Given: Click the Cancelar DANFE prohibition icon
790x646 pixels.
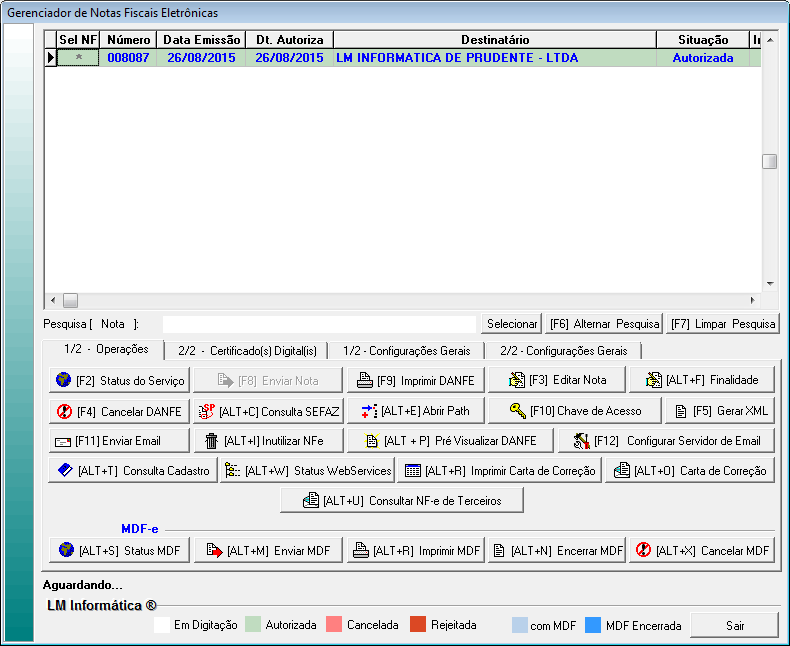Looking at the screenshot, I should pyautogui.click(x=64, y=411).
